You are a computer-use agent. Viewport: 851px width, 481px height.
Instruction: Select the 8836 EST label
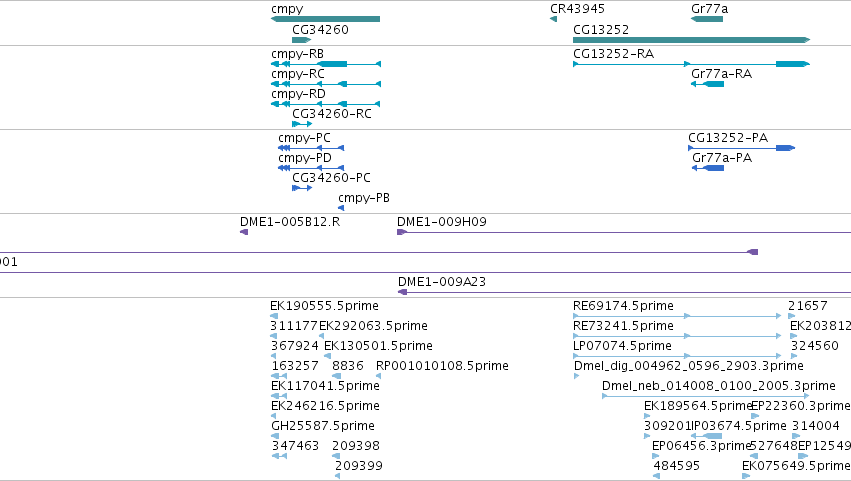(348, 366)
